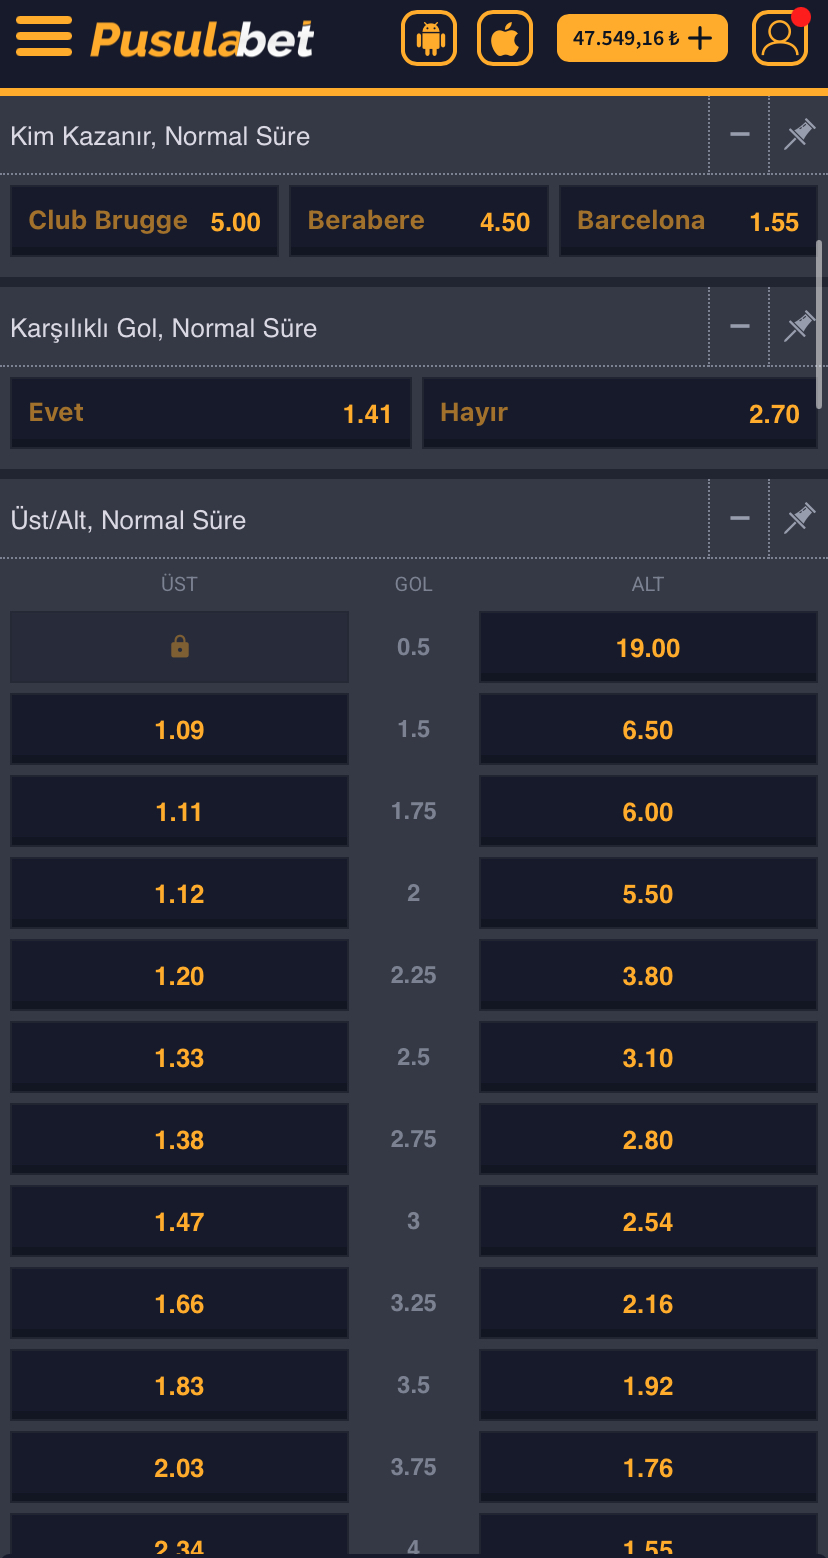The width and height of the screenshot is (828, 1558).
Task: Collapse the Kim Kazanır, Normal Süre section
Action: tap(740, 135)
